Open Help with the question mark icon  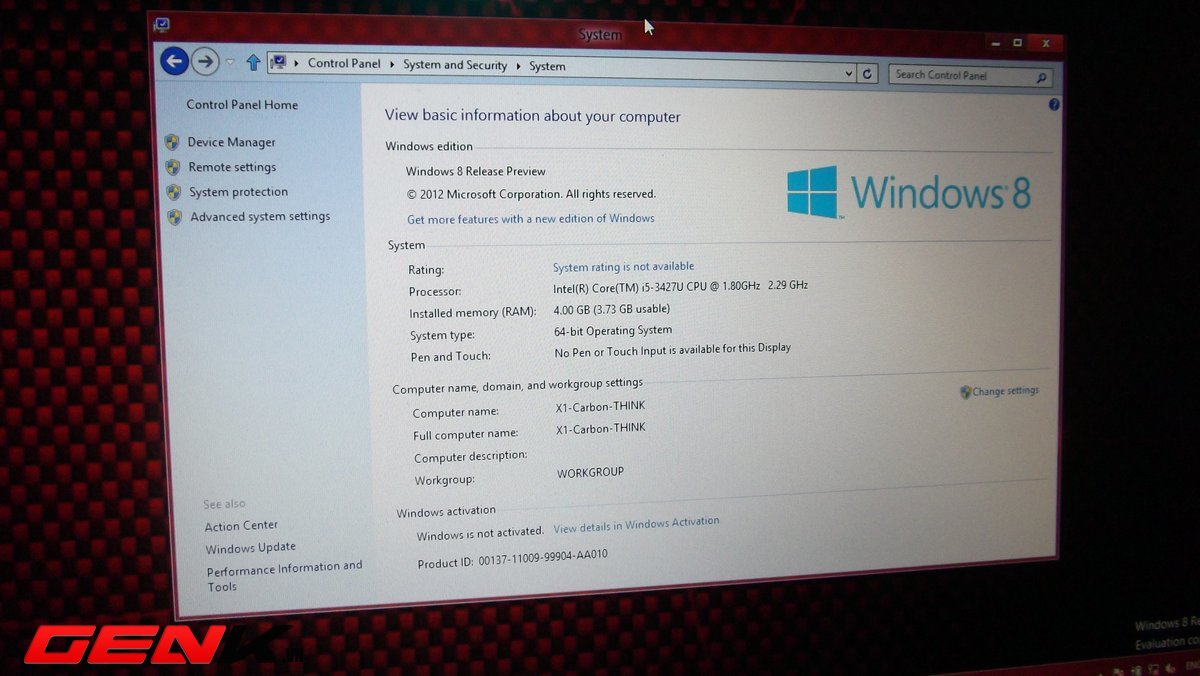[1054, 105]
